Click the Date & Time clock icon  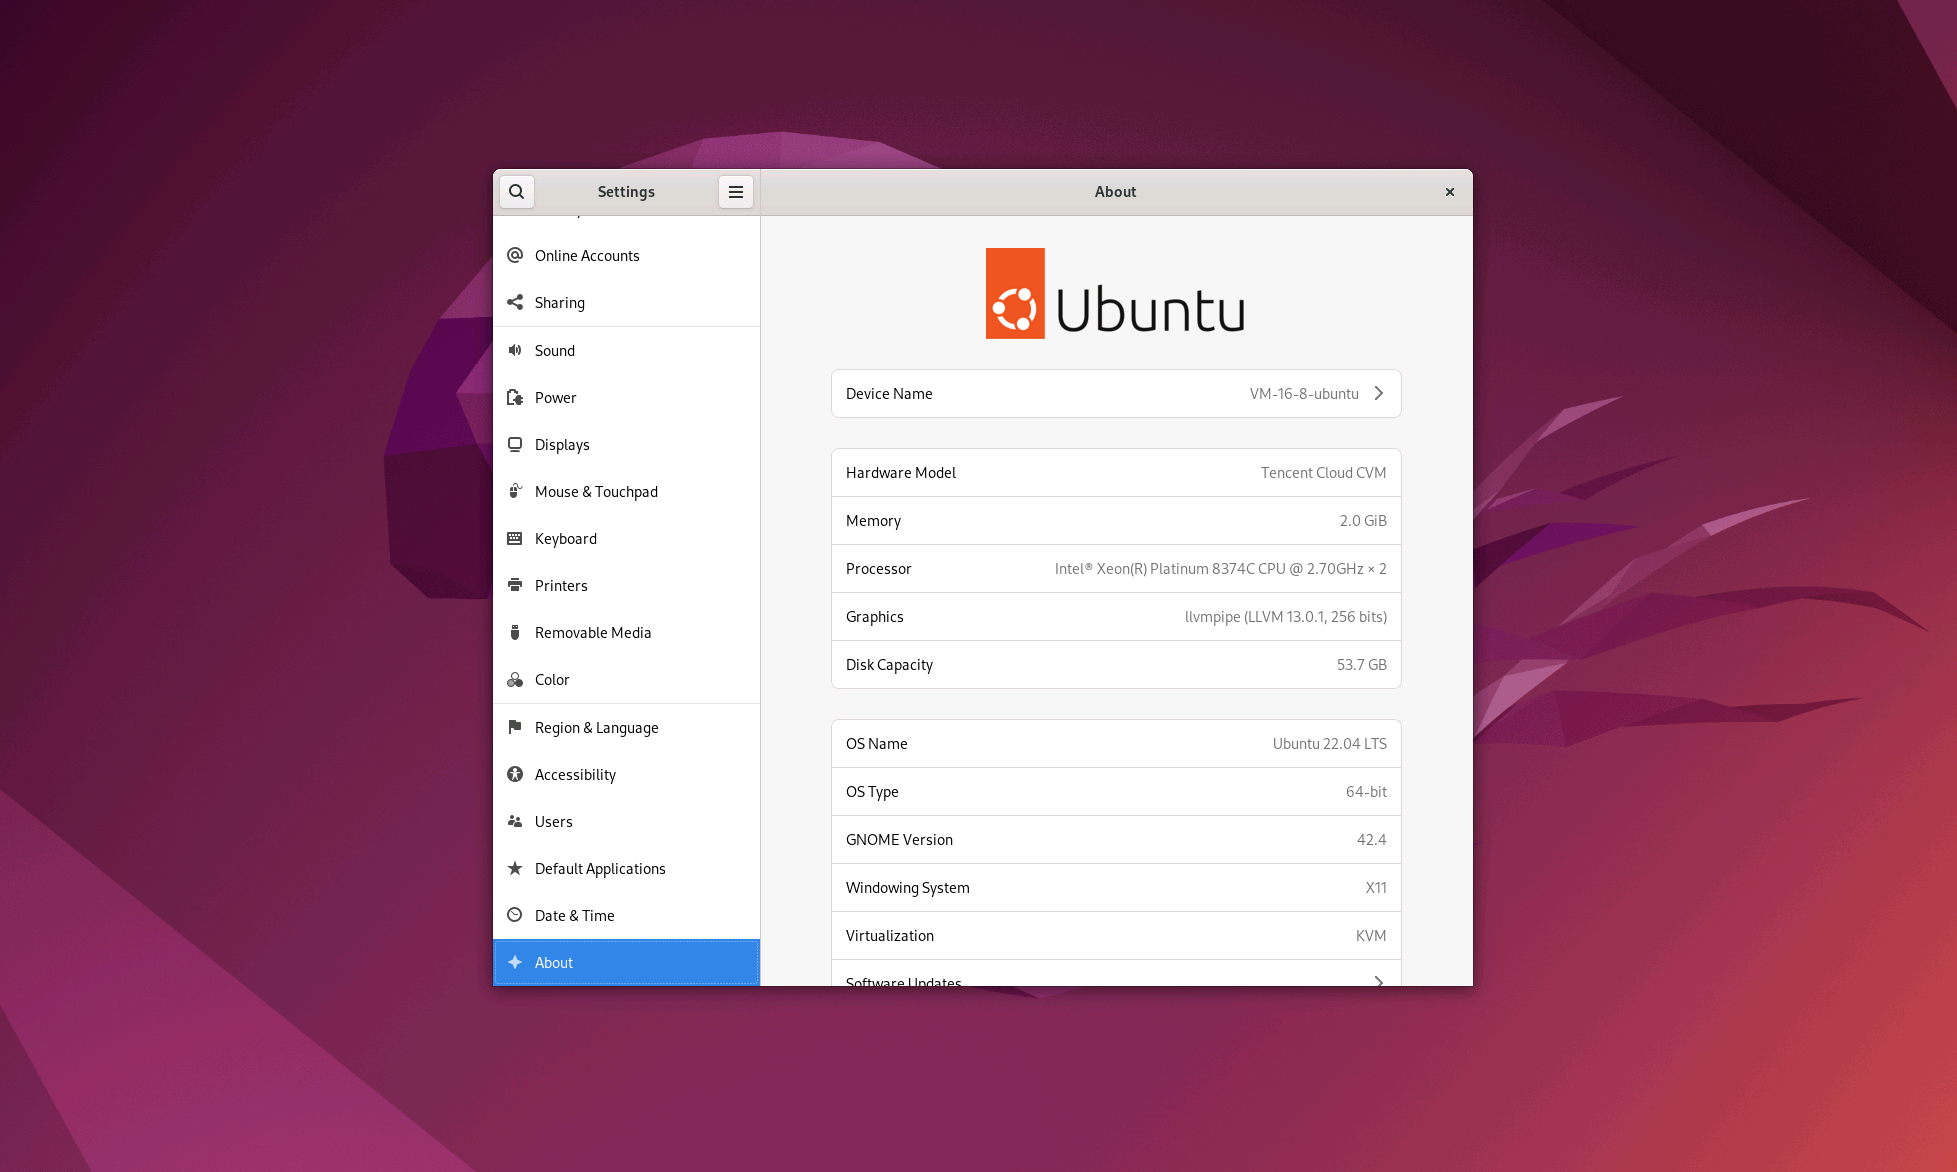tap(515, 915)
